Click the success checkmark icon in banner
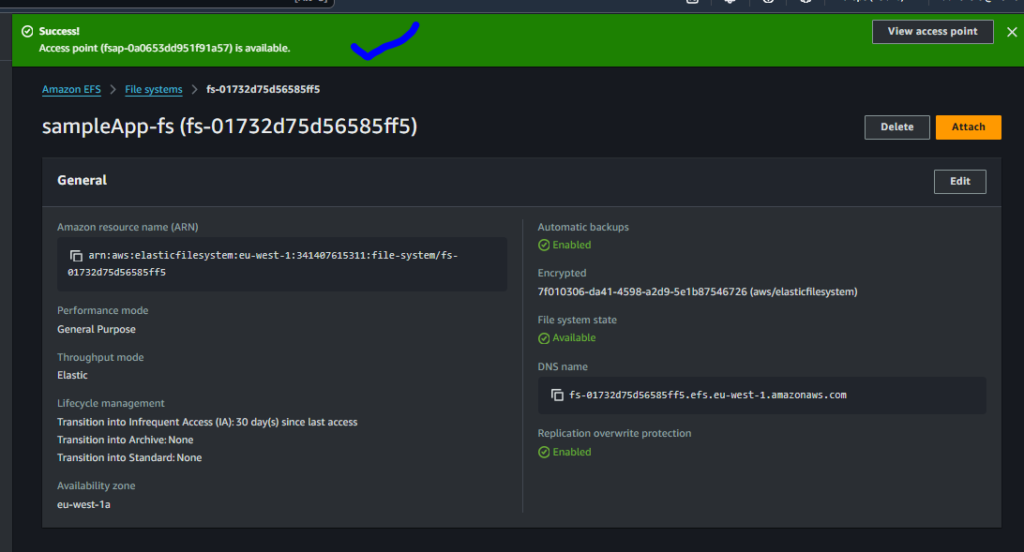Screen dimensions: 1024x552 click(27, 31)
